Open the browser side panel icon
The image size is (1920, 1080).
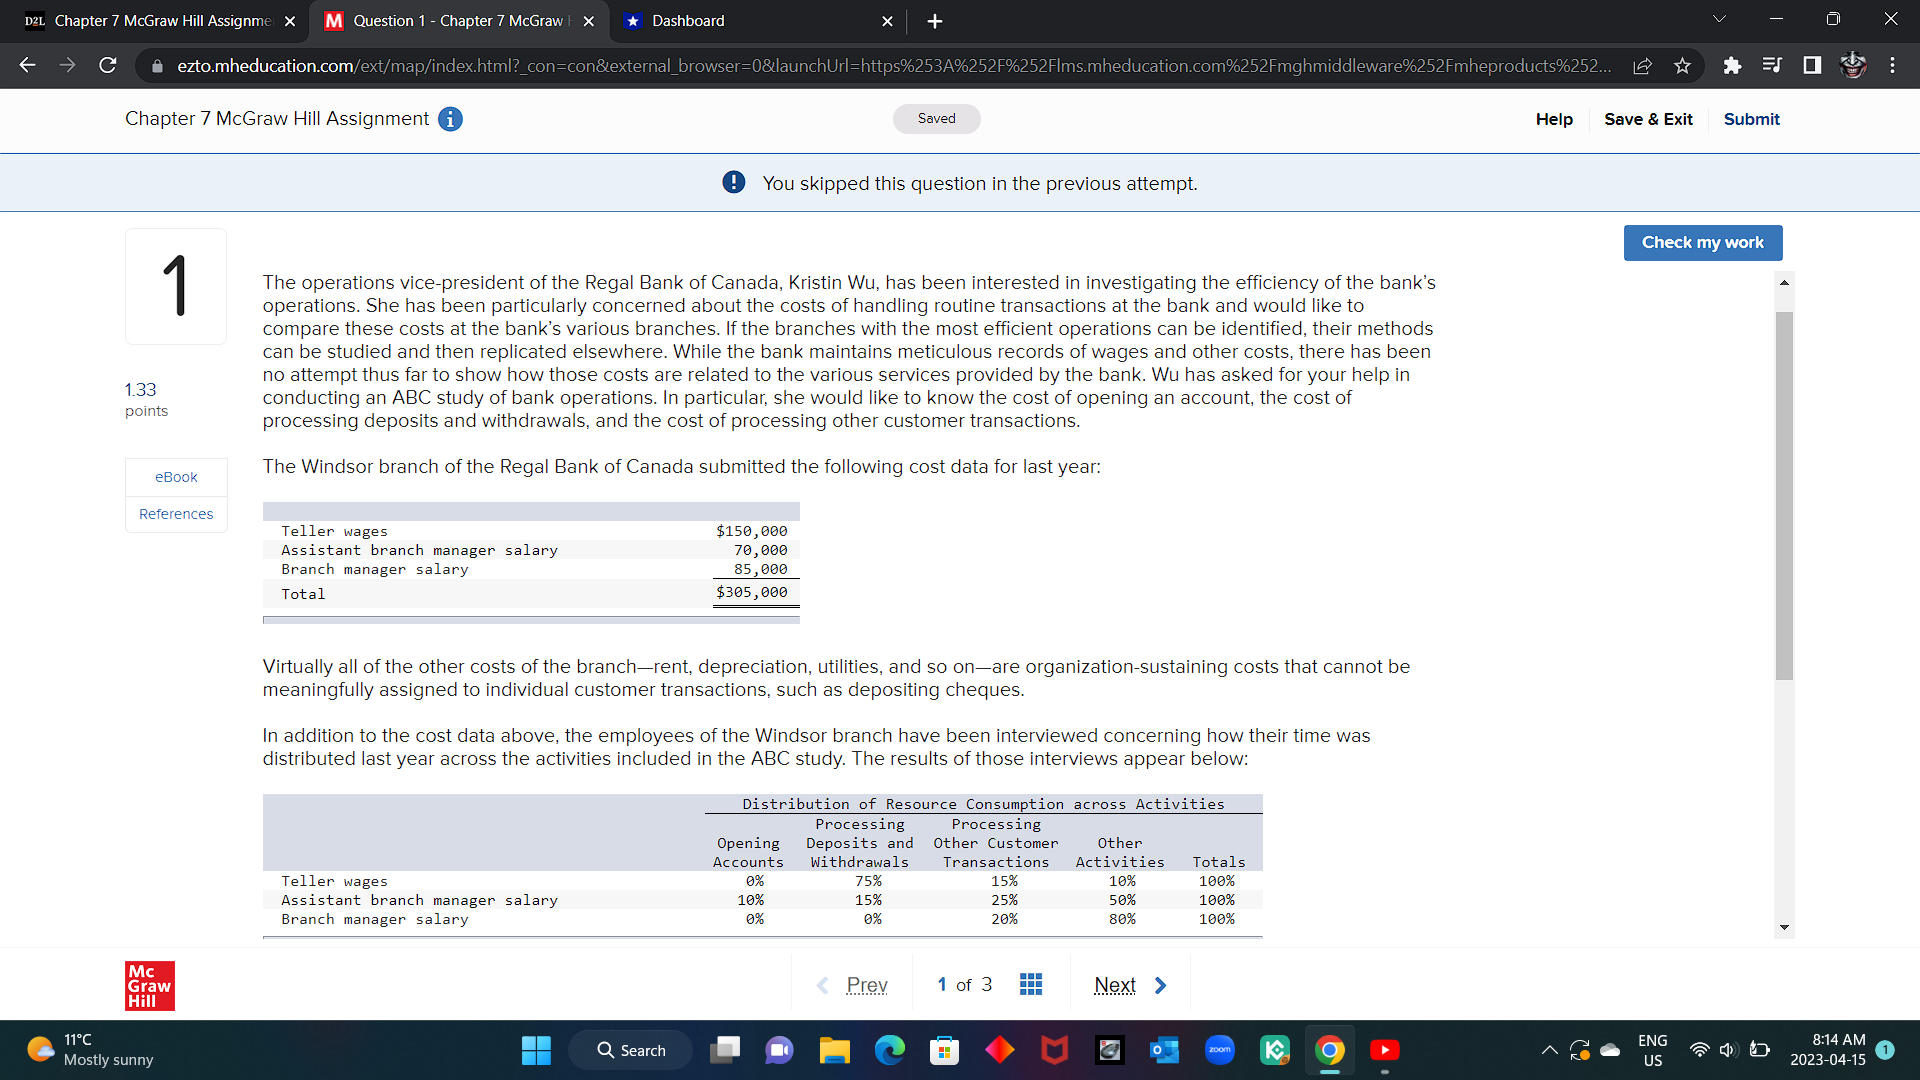point(1812,66)
